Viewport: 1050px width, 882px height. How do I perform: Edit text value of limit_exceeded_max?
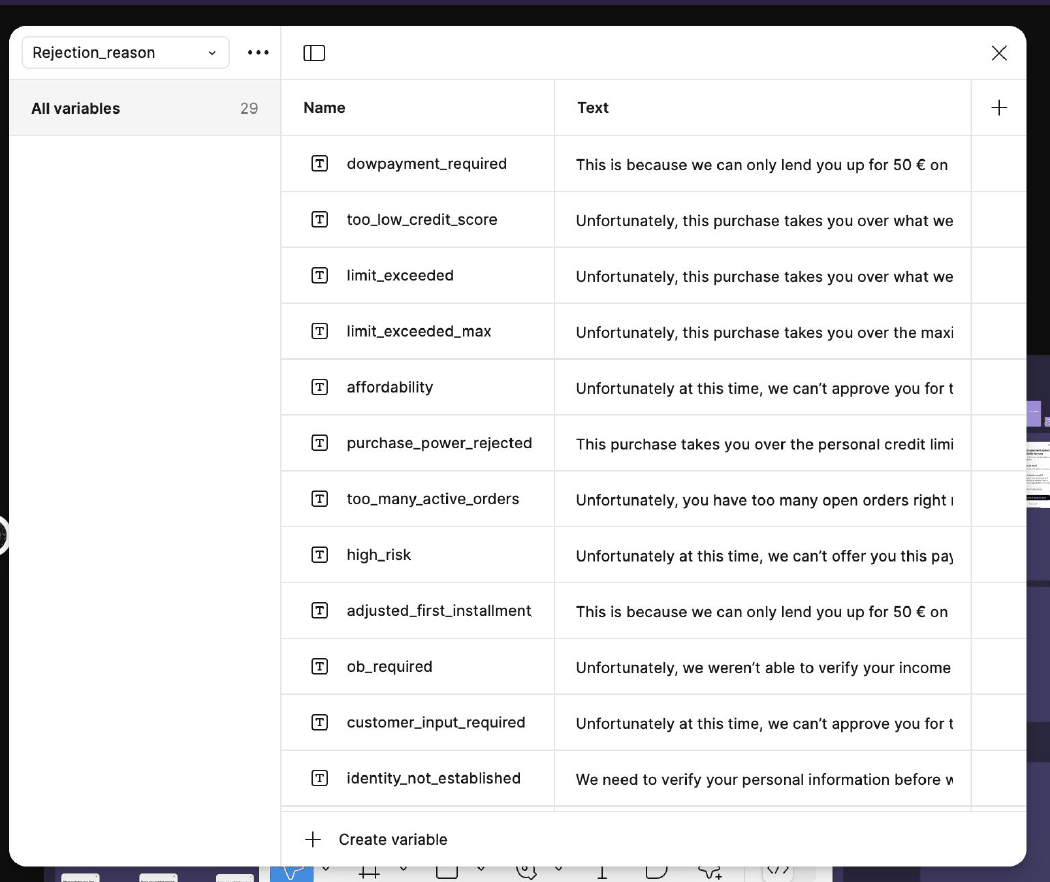(x=763, y=332)
